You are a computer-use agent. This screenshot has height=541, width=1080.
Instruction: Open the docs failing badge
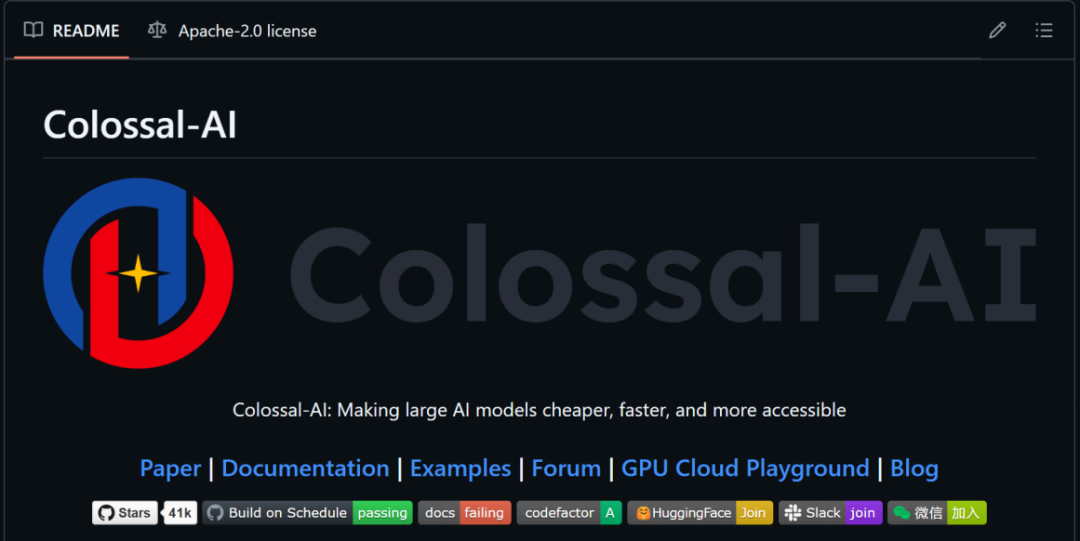pyautogui.click(x=464, y=513)
